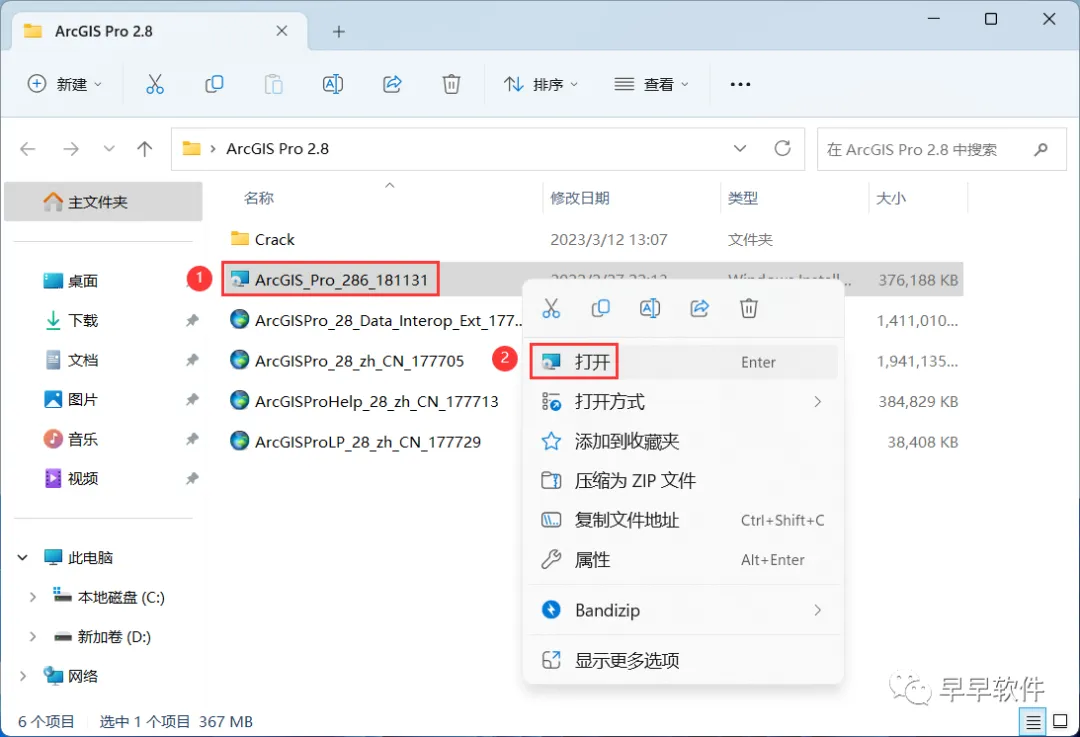This screenshot has width=1080, height=737.
Task: Open 桌面 in the sidebar
Action: click(x=83, y=281)
